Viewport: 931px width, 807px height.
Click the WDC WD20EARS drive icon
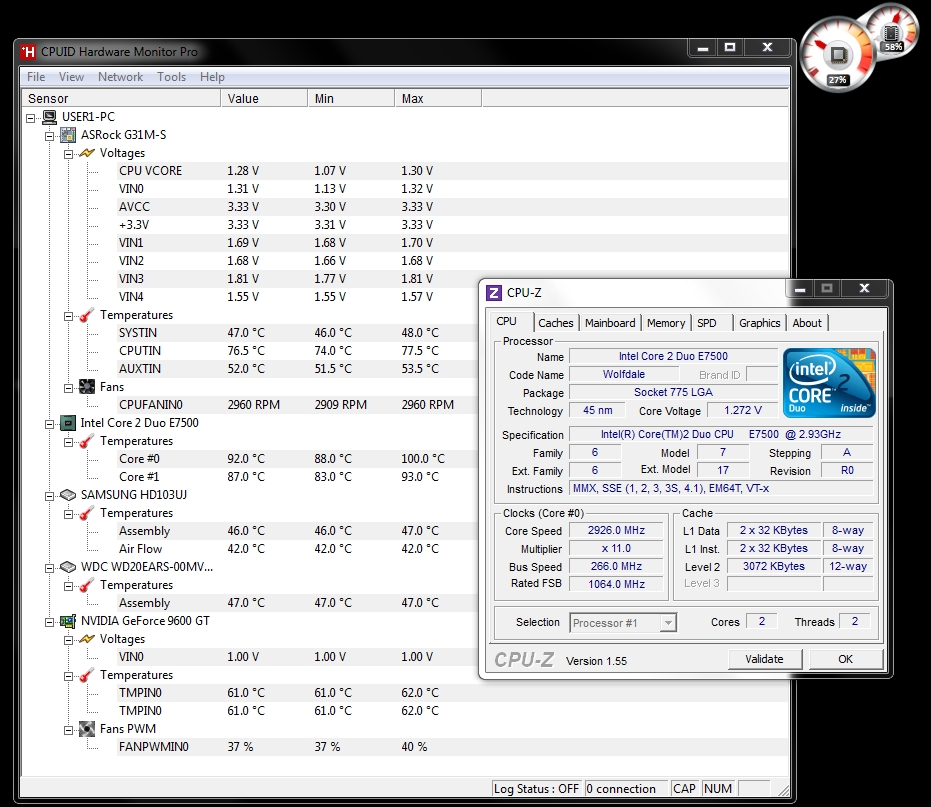(68, 567)
